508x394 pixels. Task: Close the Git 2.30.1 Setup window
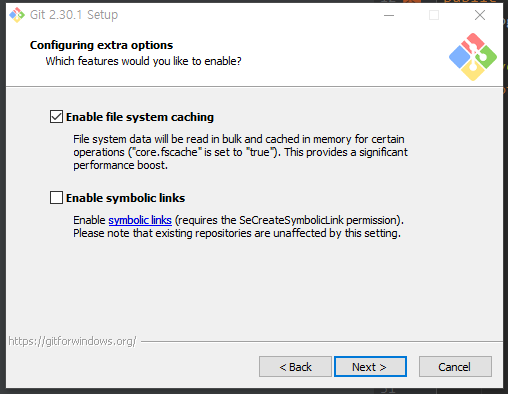(x=480, y=15)
